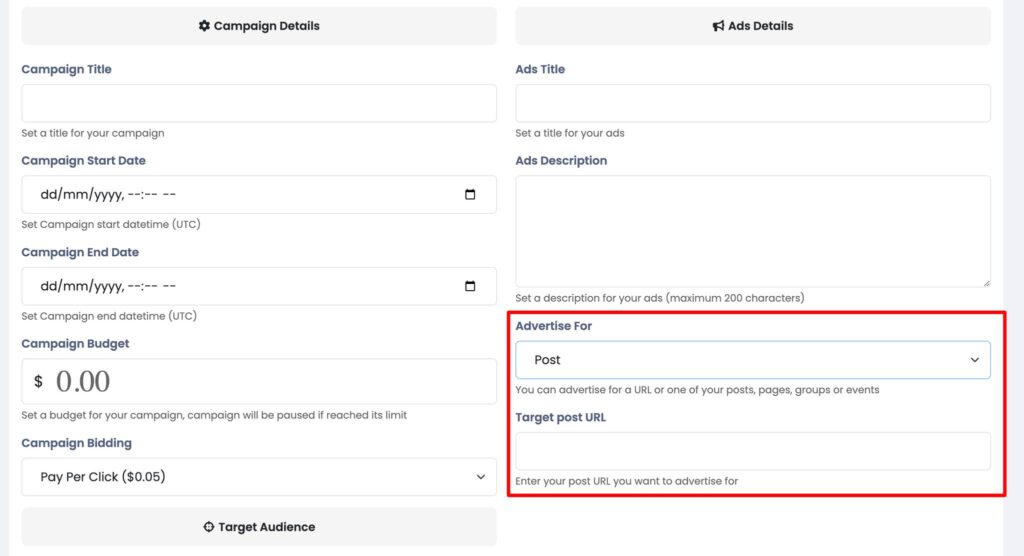1024x556 pixels.
Task: Click the dollar sign in Campaign Budget
Action: click(x=39, y=382)
